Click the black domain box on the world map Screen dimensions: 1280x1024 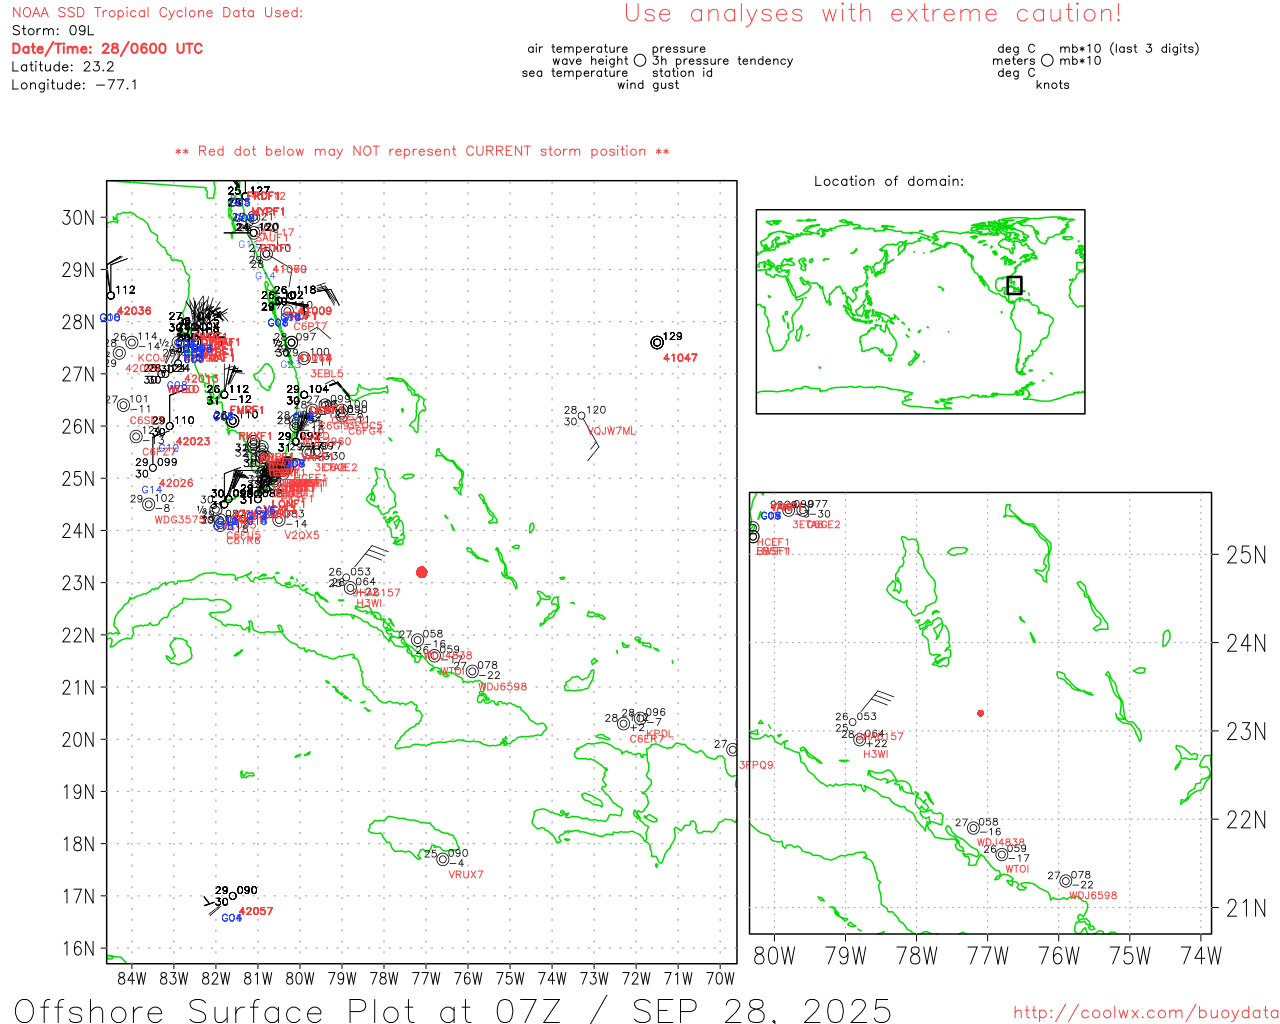[1014, 285]
